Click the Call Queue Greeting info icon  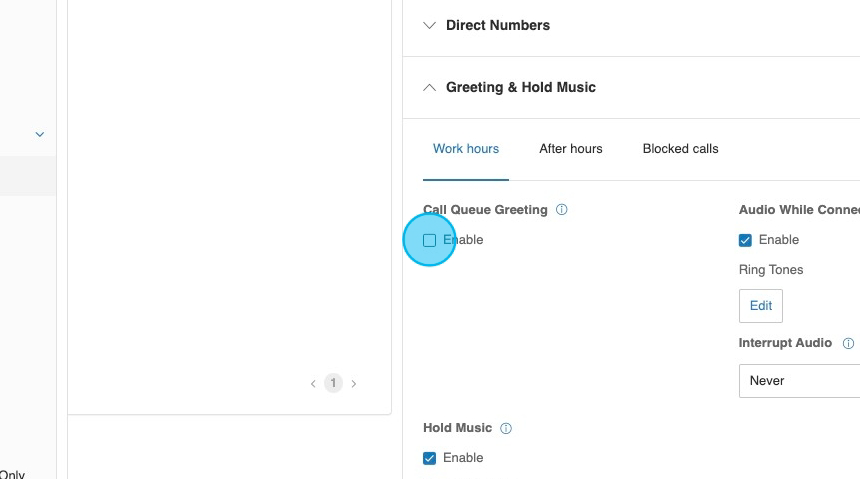561,210
